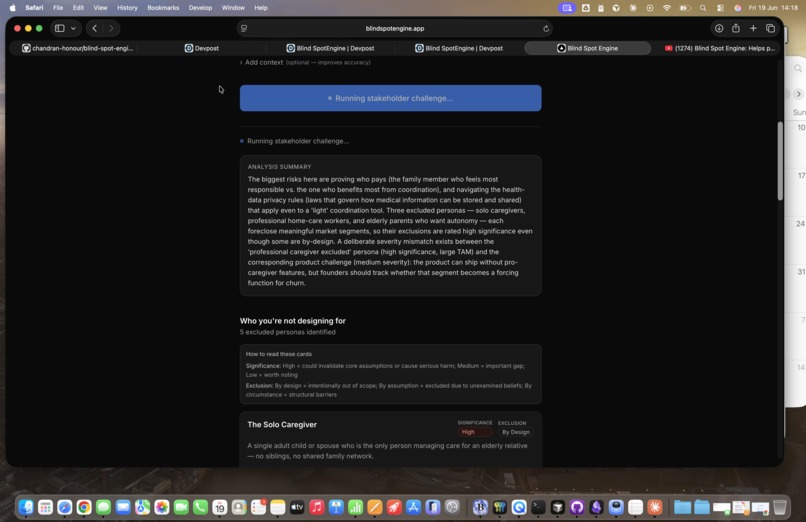Show the tab overview
Viewport: 806px width, 522px height.
770,28
